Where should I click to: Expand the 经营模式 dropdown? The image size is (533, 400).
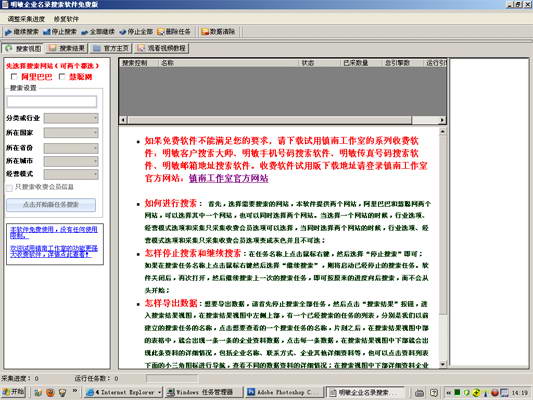71,174
